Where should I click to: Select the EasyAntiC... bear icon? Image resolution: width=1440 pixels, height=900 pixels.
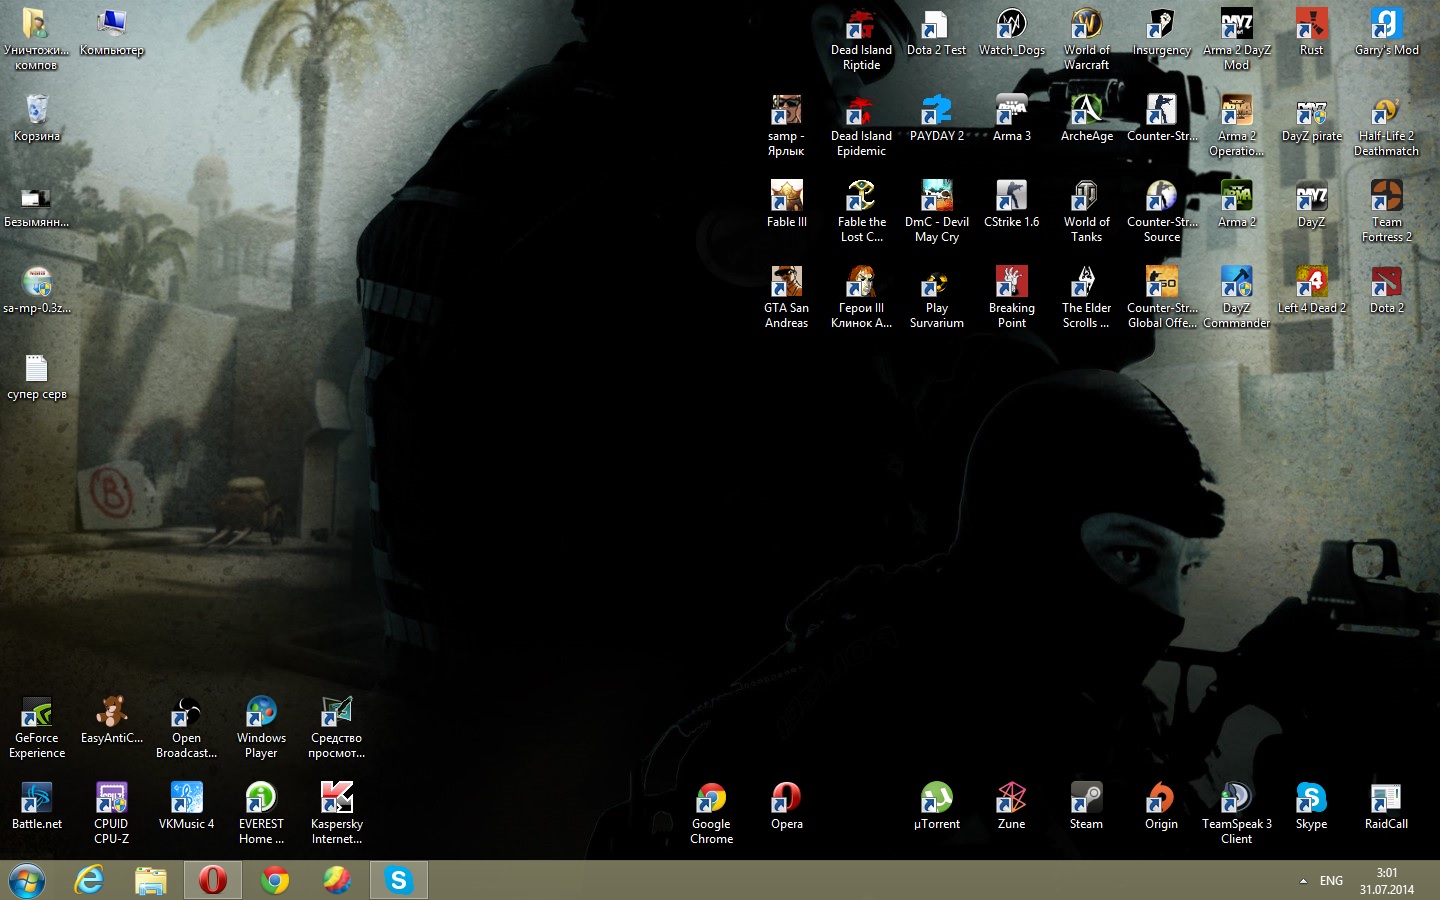pyautogui.click(x=111, y=721)
